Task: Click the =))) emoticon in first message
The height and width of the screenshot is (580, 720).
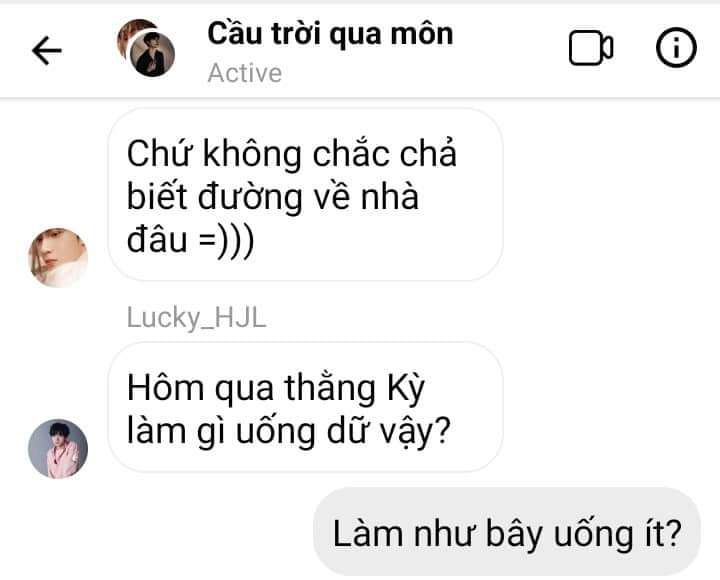Action: (226, 240)
